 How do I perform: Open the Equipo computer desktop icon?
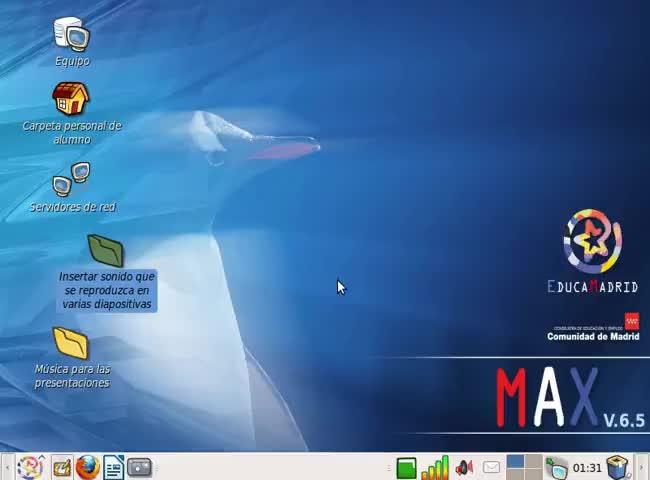click(x=71, y=34)
